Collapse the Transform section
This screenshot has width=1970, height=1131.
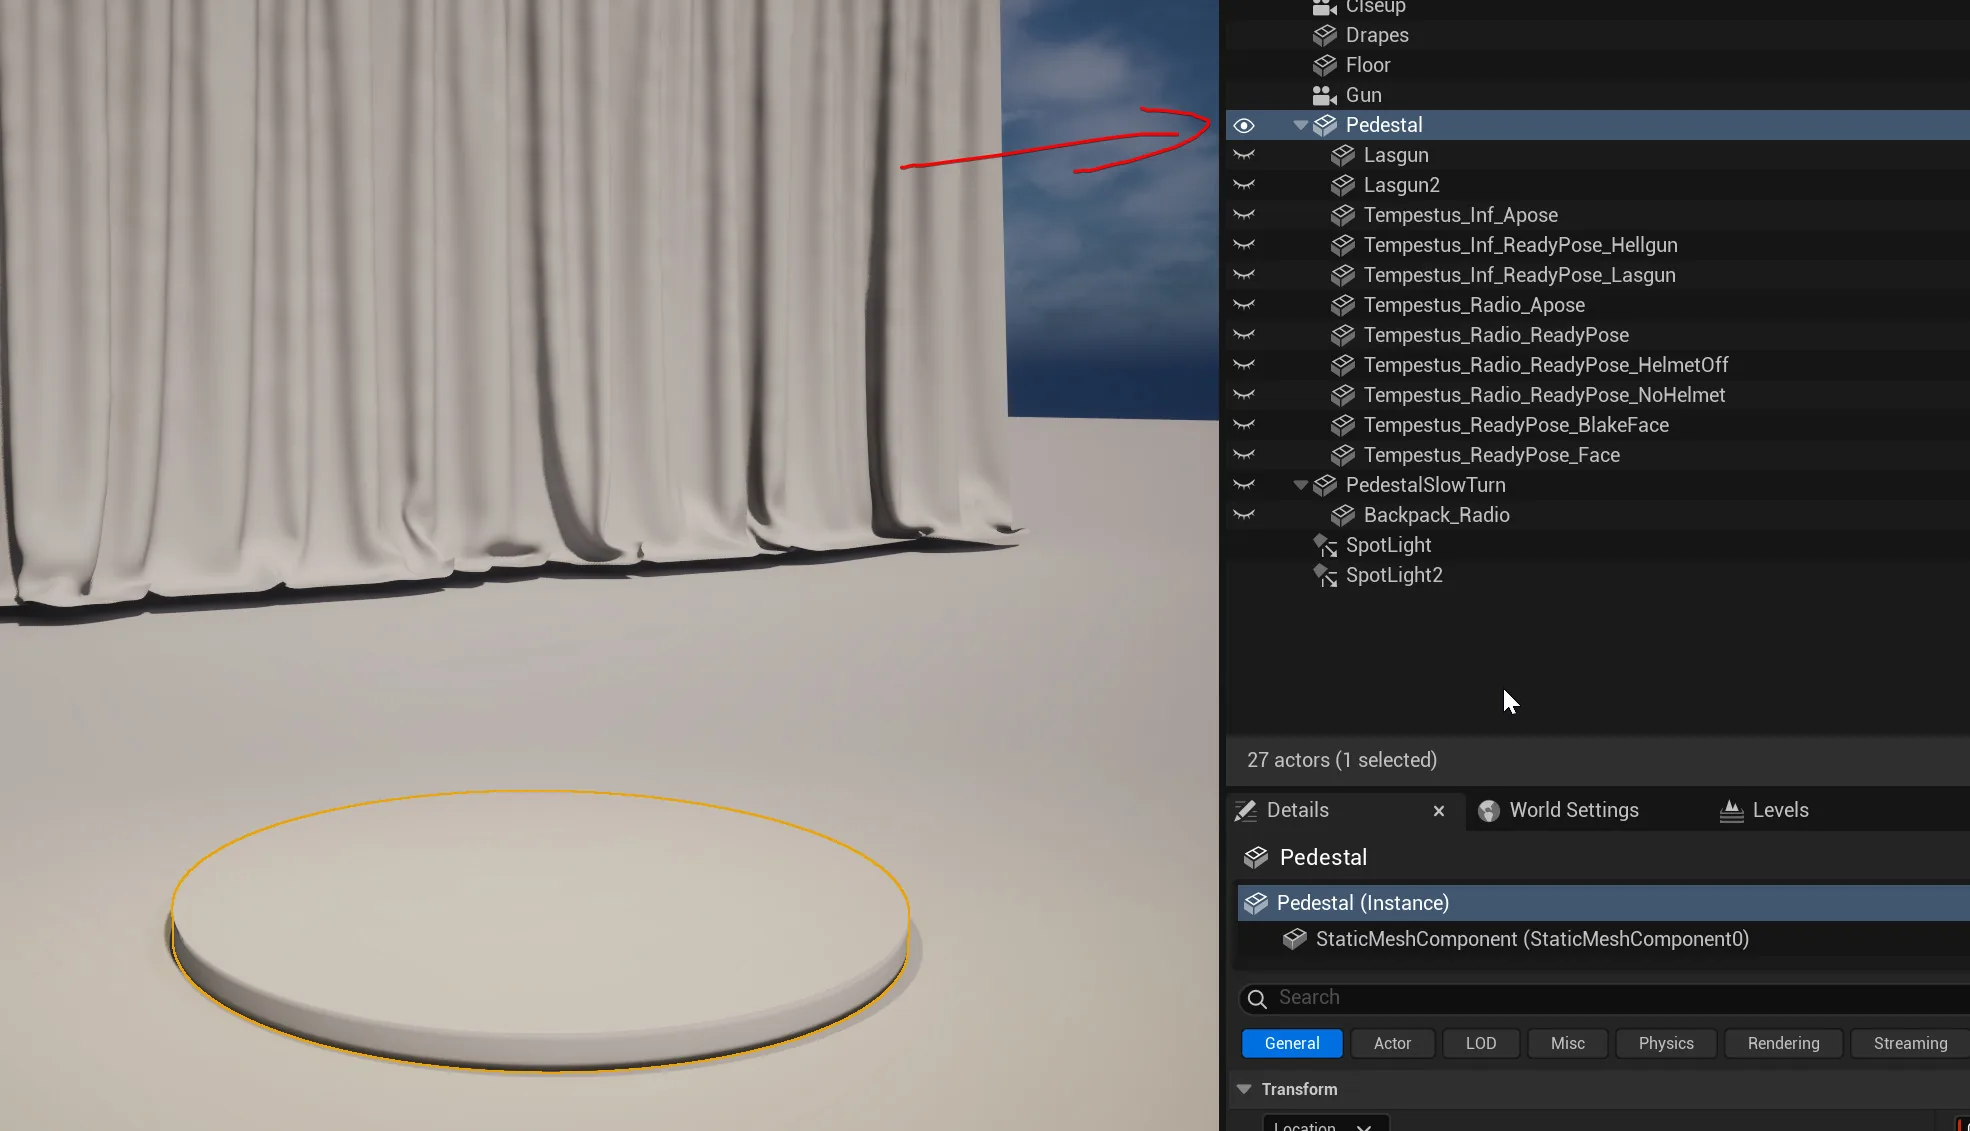(x=1244, y=1089)
